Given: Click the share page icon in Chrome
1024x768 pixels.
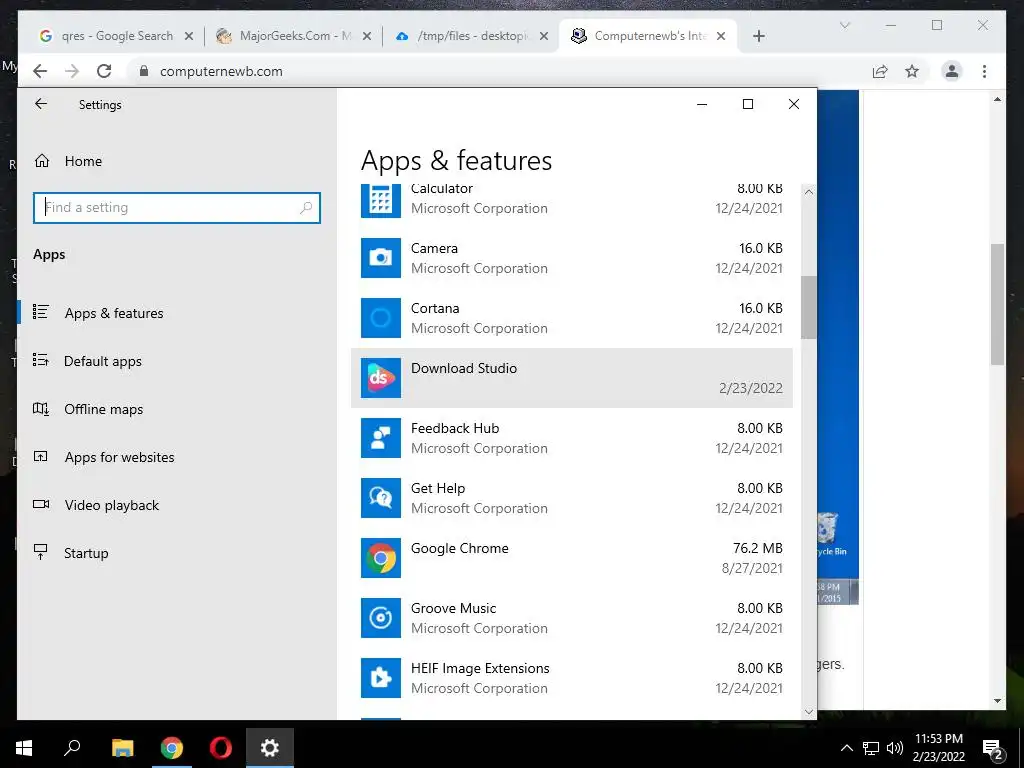Looking at the screenshot, I should click(x=880, y=71).
